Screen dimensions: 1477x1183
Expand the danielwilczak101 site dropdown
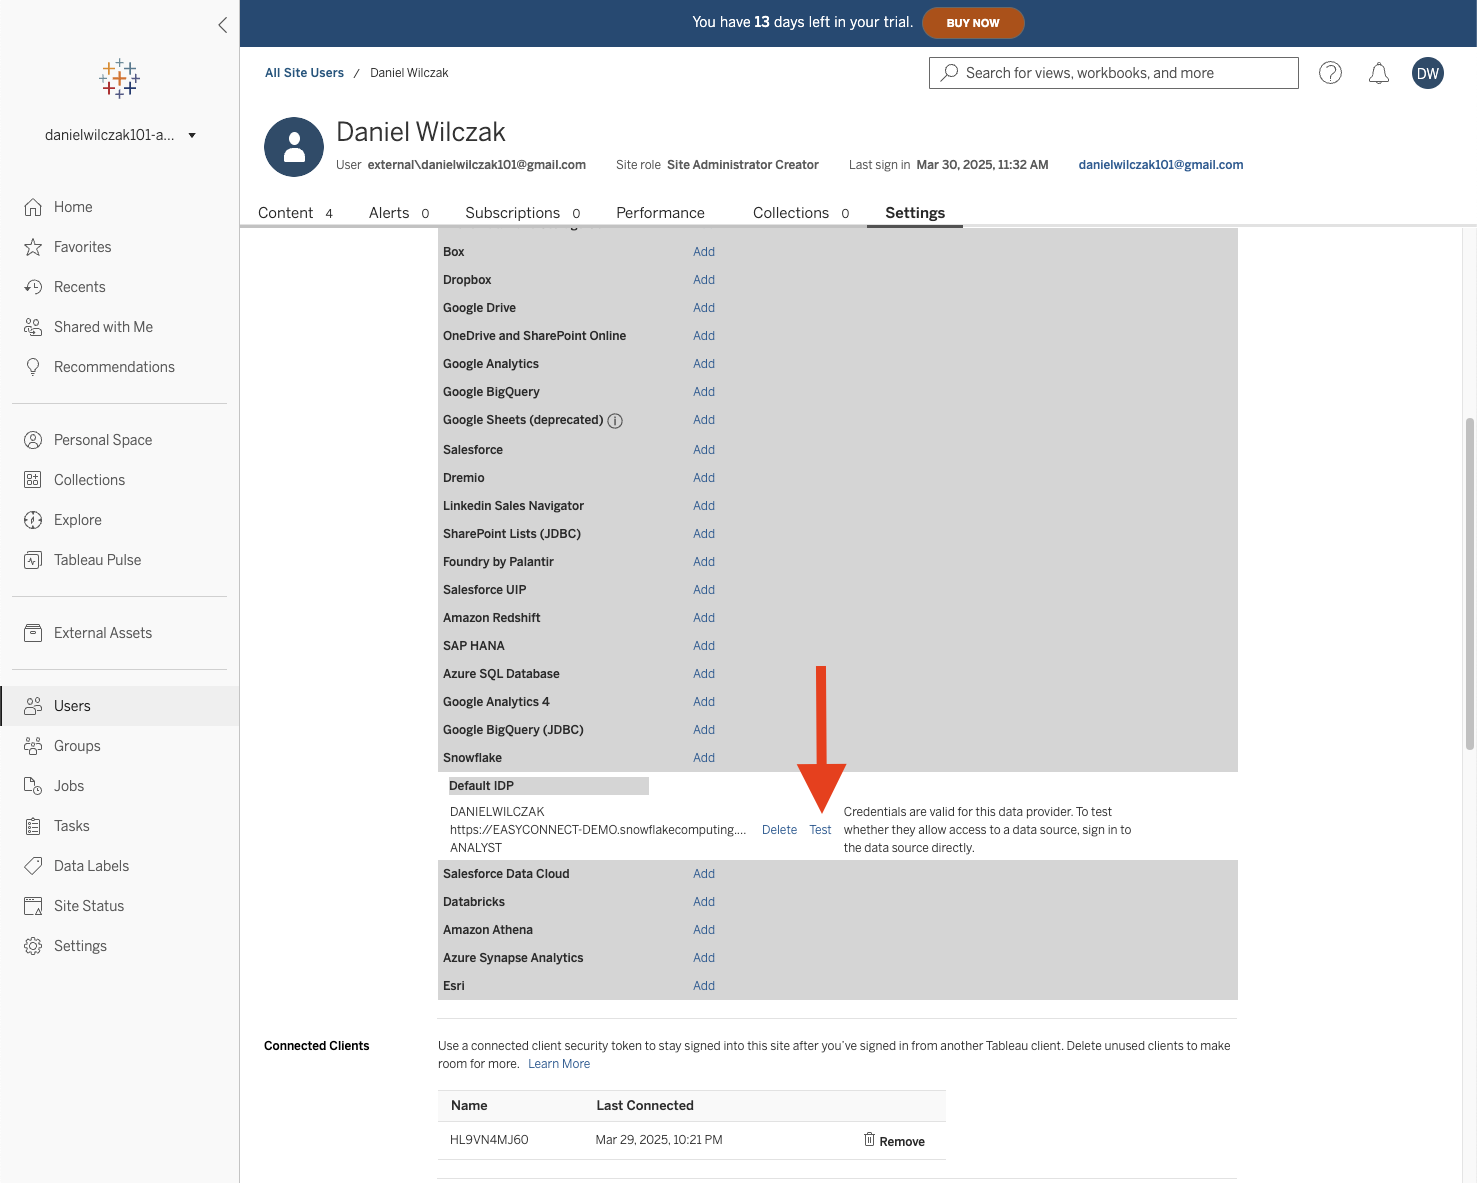pos(192,136)
